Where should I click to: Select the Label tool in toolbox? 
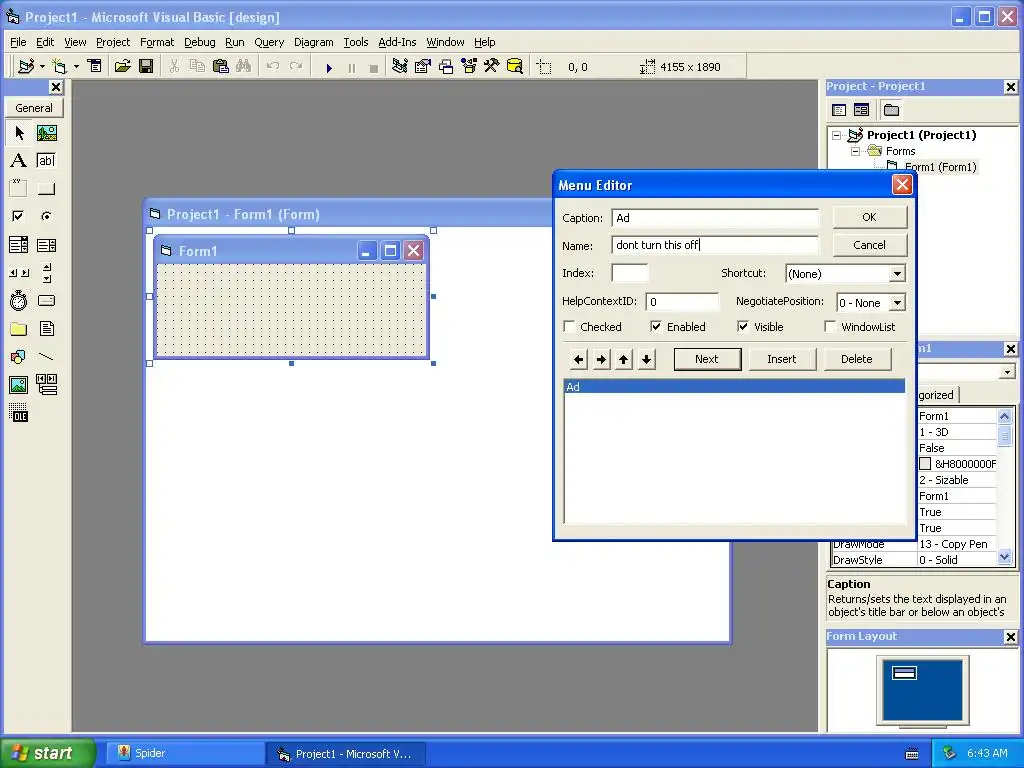[19, 161]
